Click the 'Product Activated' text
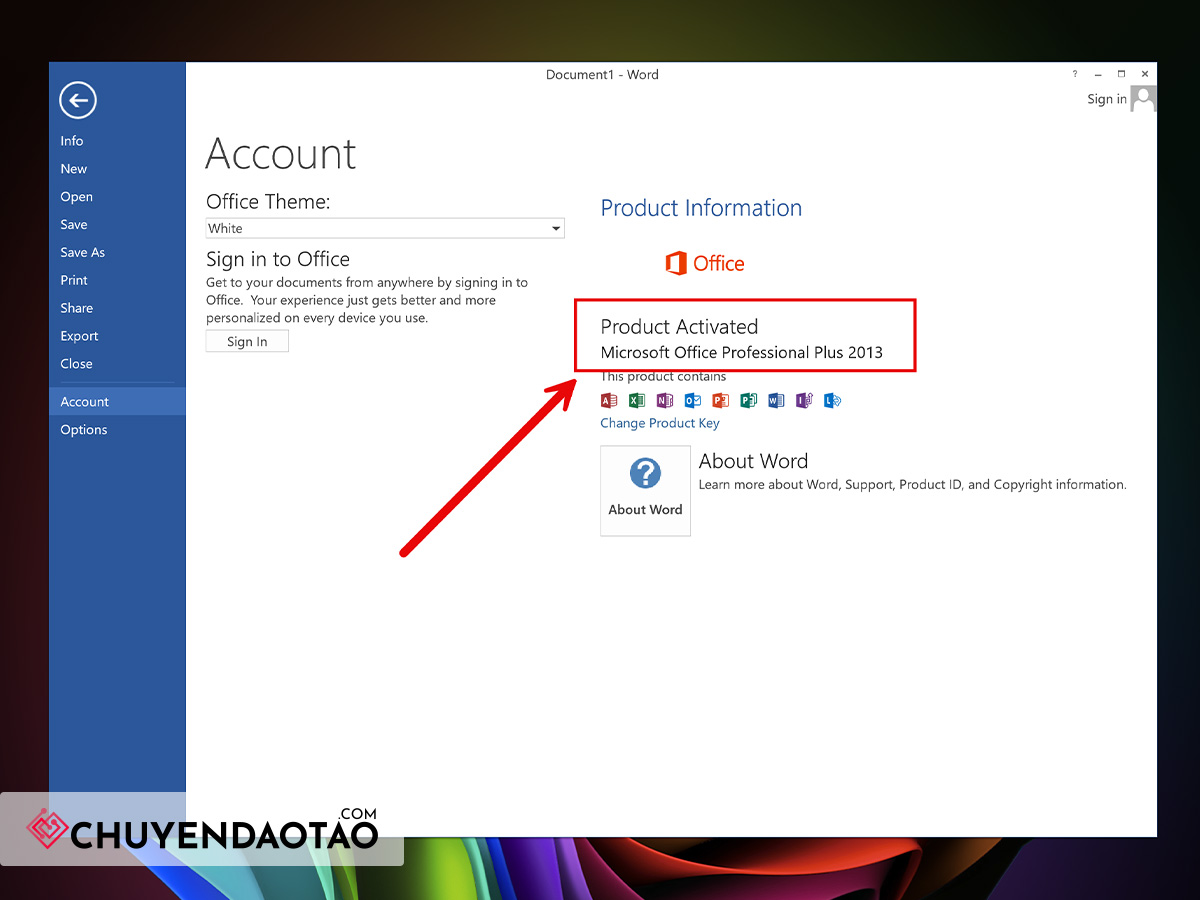The width and height of the screenshot is (1200, 900). pyautogui.click(x=679, y=326)
